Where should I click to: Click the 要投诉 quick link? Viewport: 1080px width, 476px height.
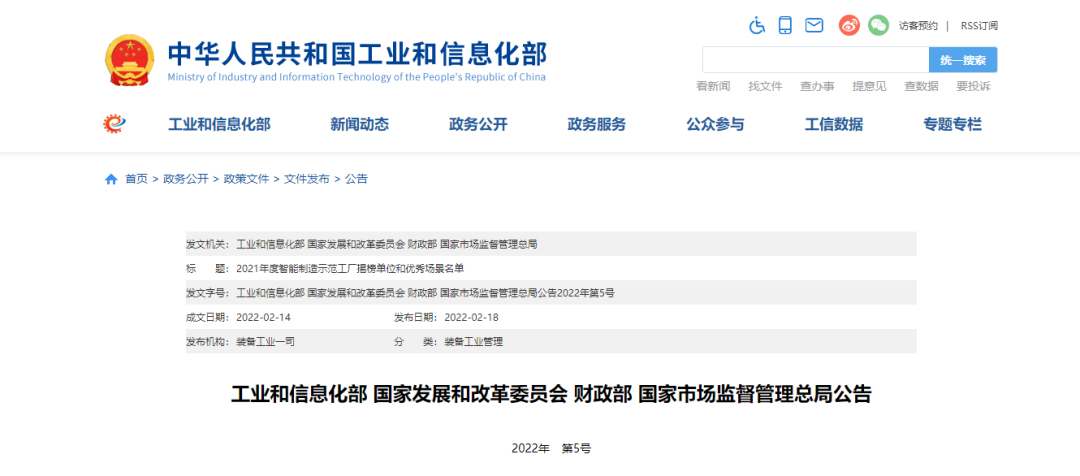[973, 87]
